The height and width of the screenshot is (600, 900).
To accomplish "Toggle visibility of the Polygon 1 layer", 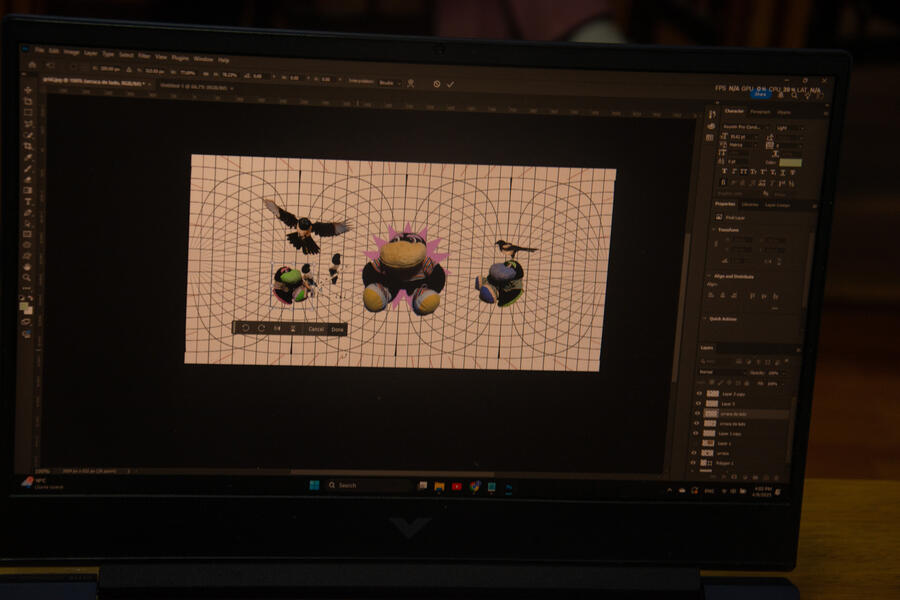I will click(x=694, y=463).
